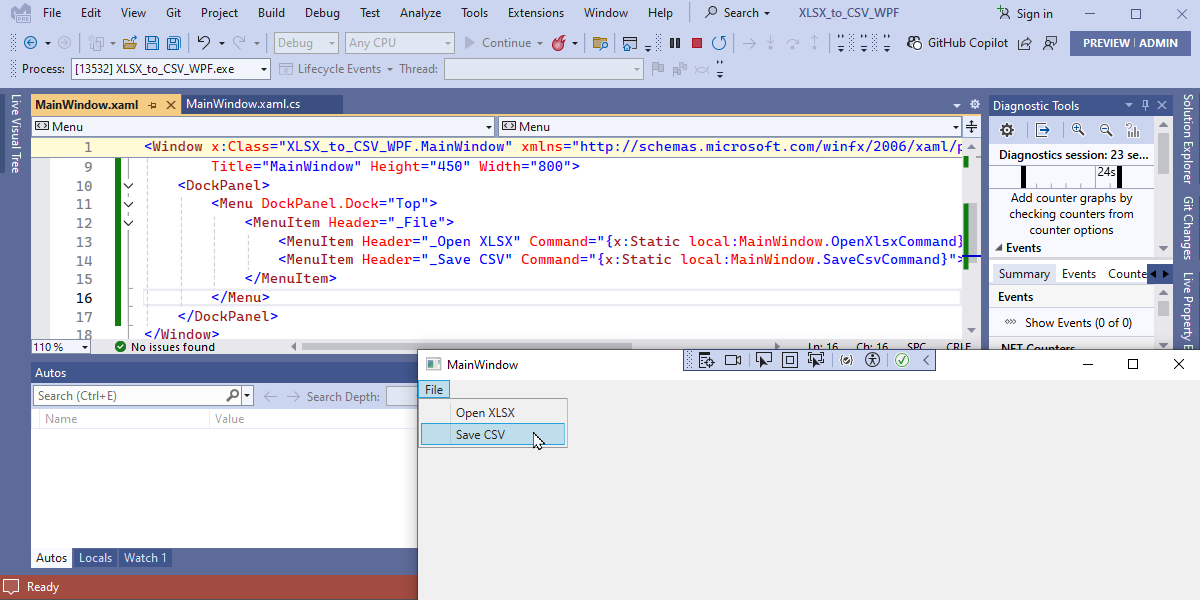
Task: Stop debugging with the red square icon
Action: pos(697,43)
